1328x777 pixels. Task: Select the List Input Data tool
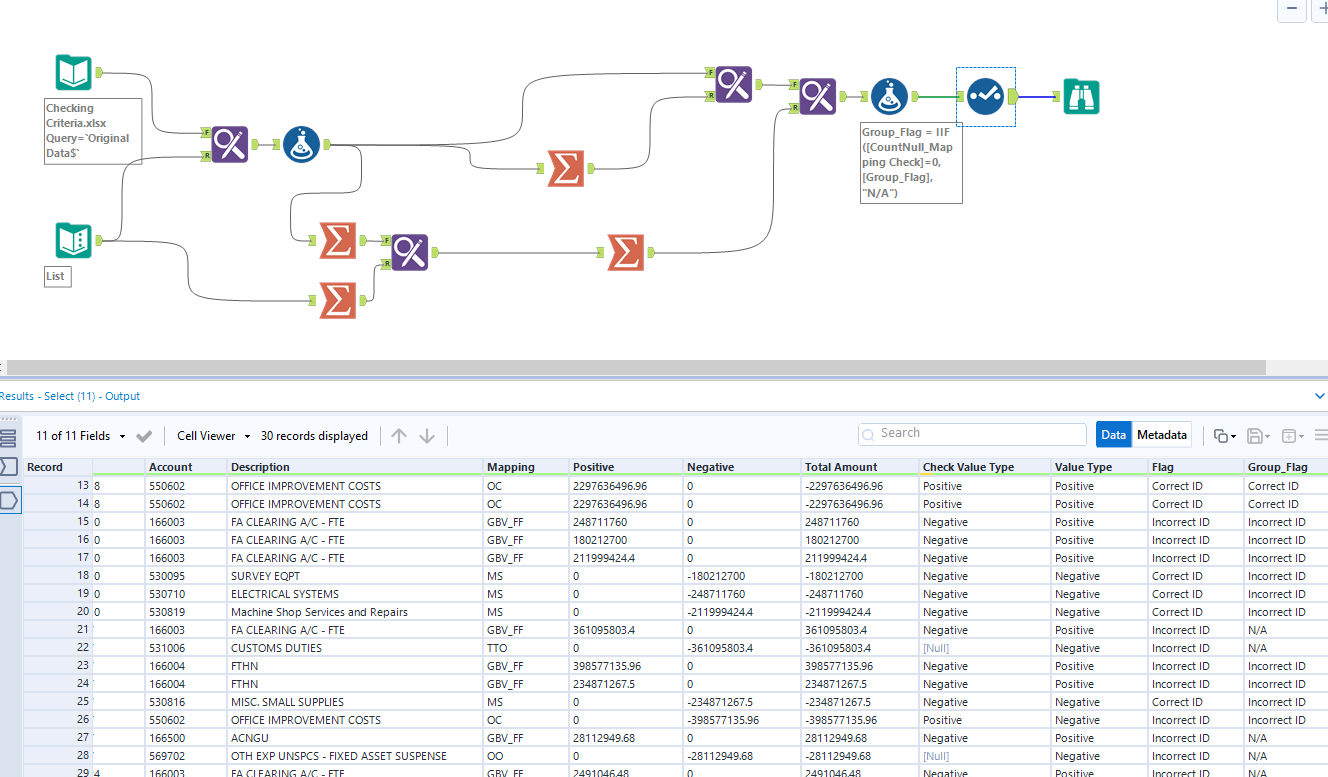coord(74,240)
